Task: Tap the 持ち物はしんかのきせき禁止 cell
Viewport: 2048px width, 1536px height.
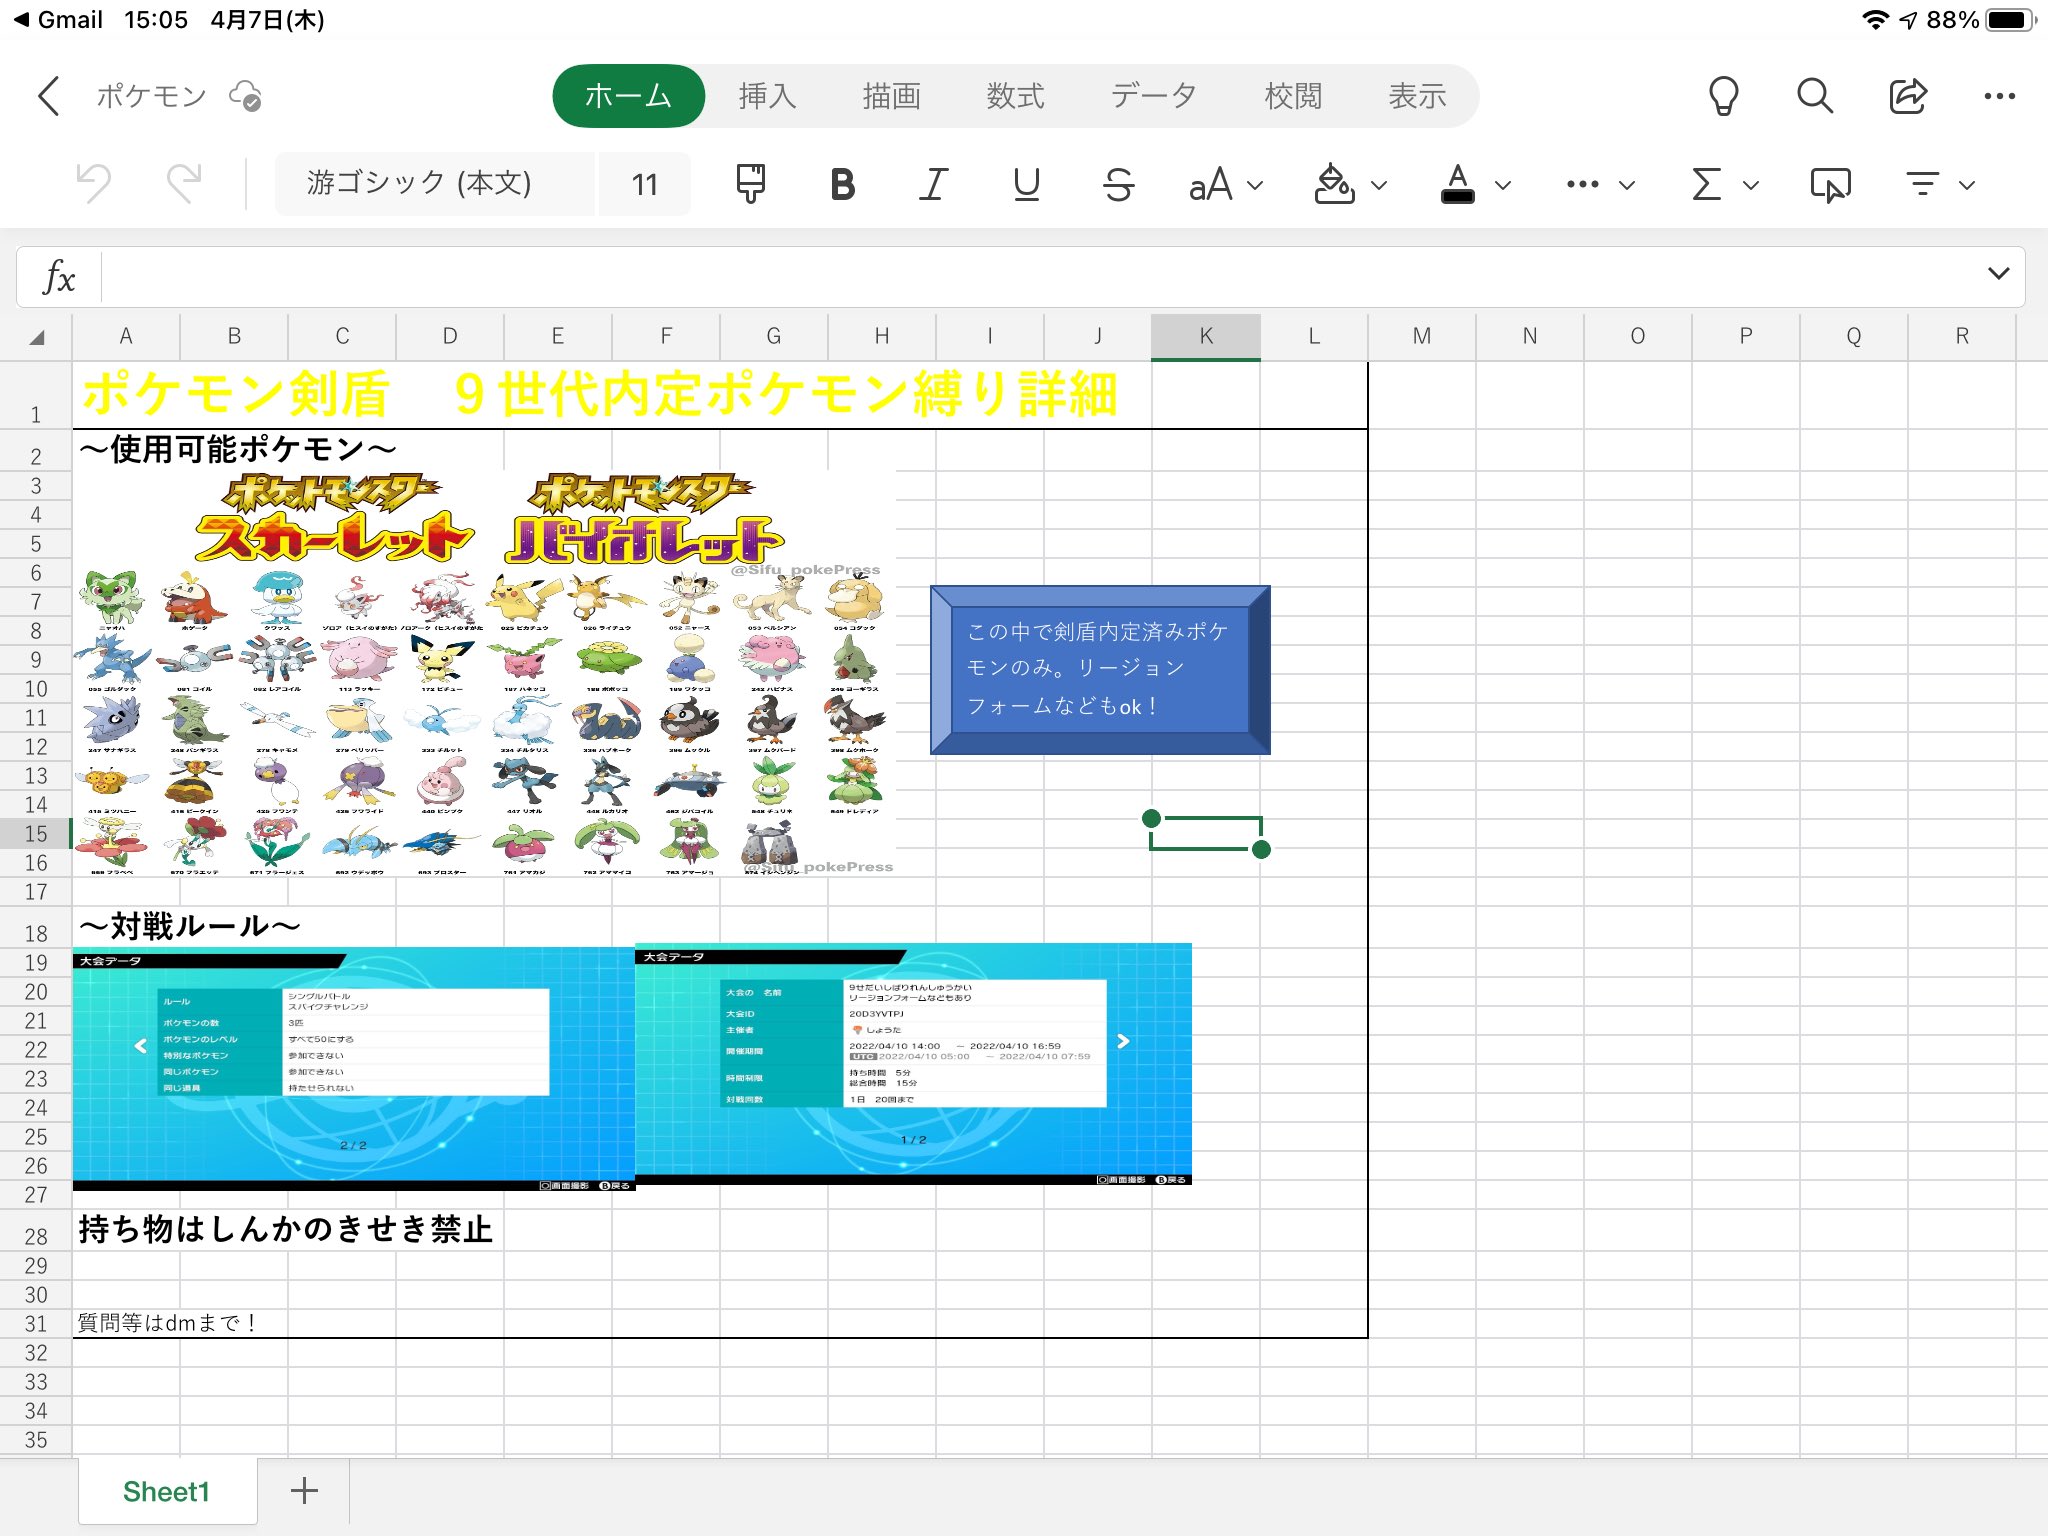Action: point(286,1229)
